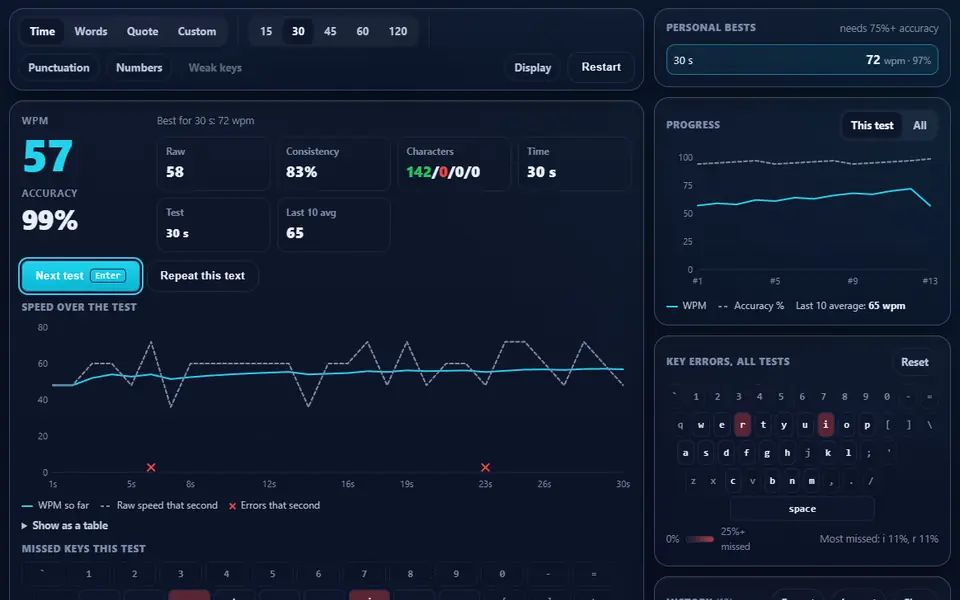960x600 pixels.
Task: Click the red error marker near 6s
Action: pos(151,467)
